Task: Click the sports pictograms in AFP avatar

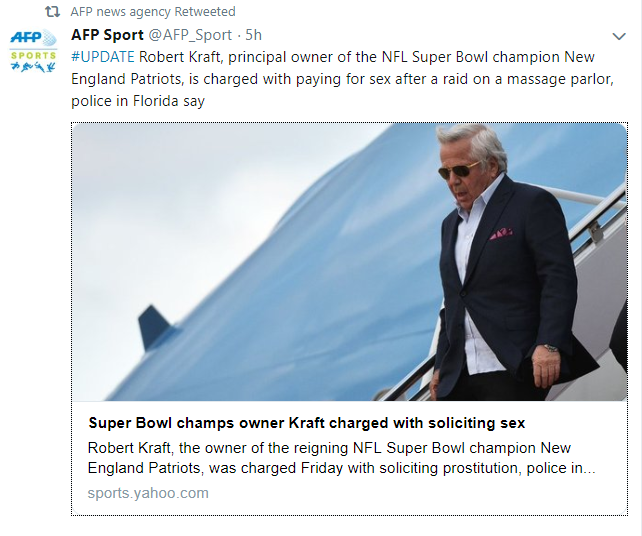Action: [x=33, y=66]
